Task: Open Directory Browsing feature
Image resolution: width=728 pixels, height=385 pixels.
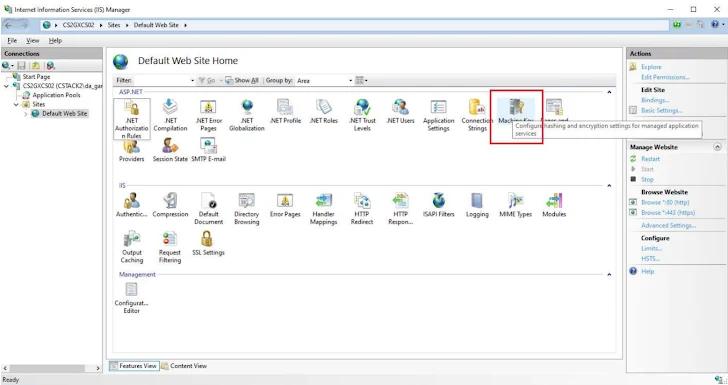Action: pyautogui.click(x=247, y=209)
